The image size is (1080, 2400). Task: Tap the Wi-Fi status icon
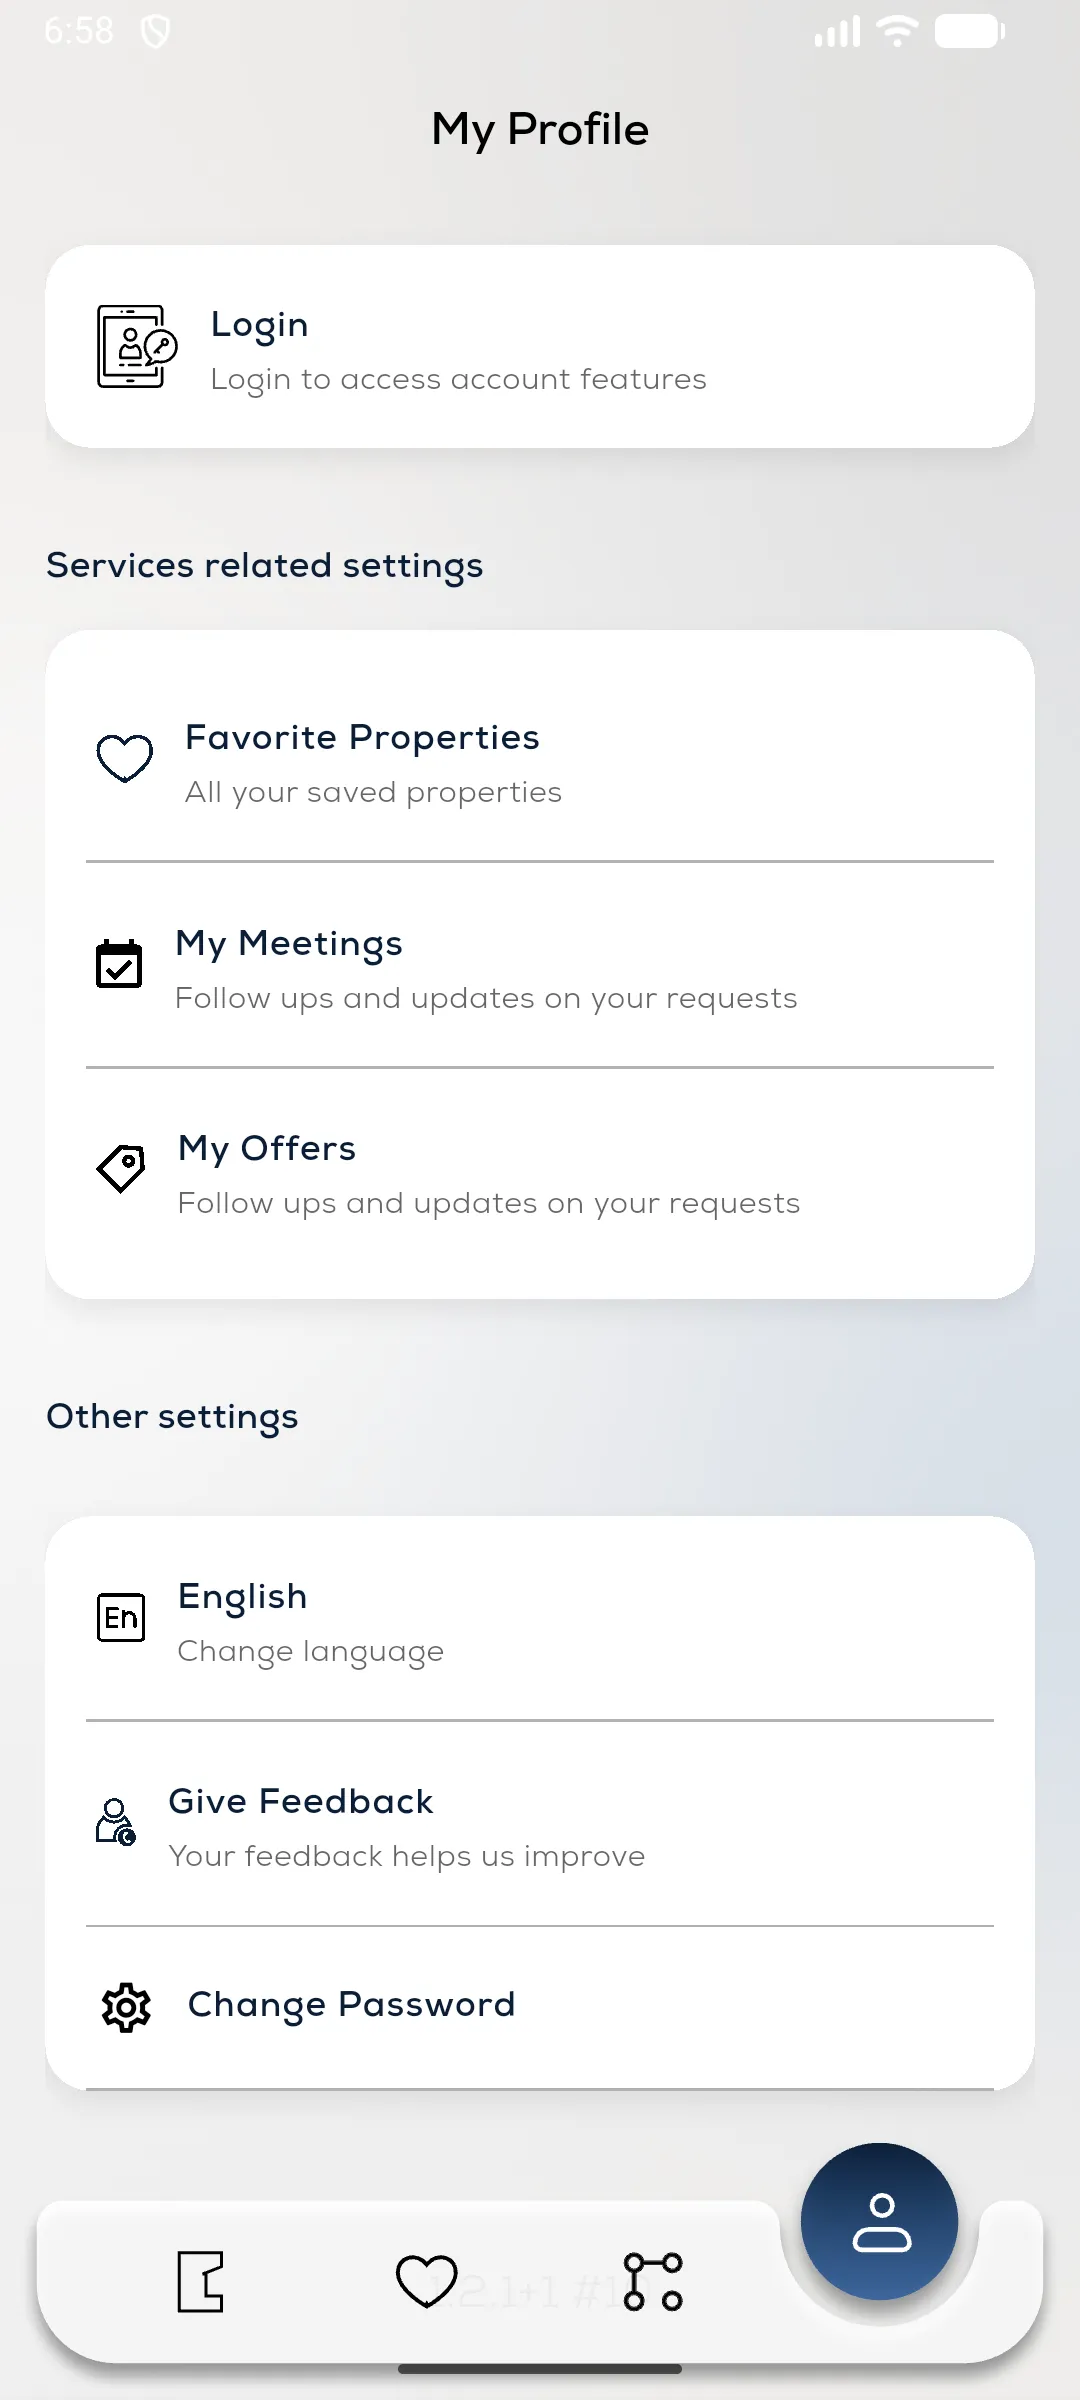pyautogui.click(x=897, y=31)
